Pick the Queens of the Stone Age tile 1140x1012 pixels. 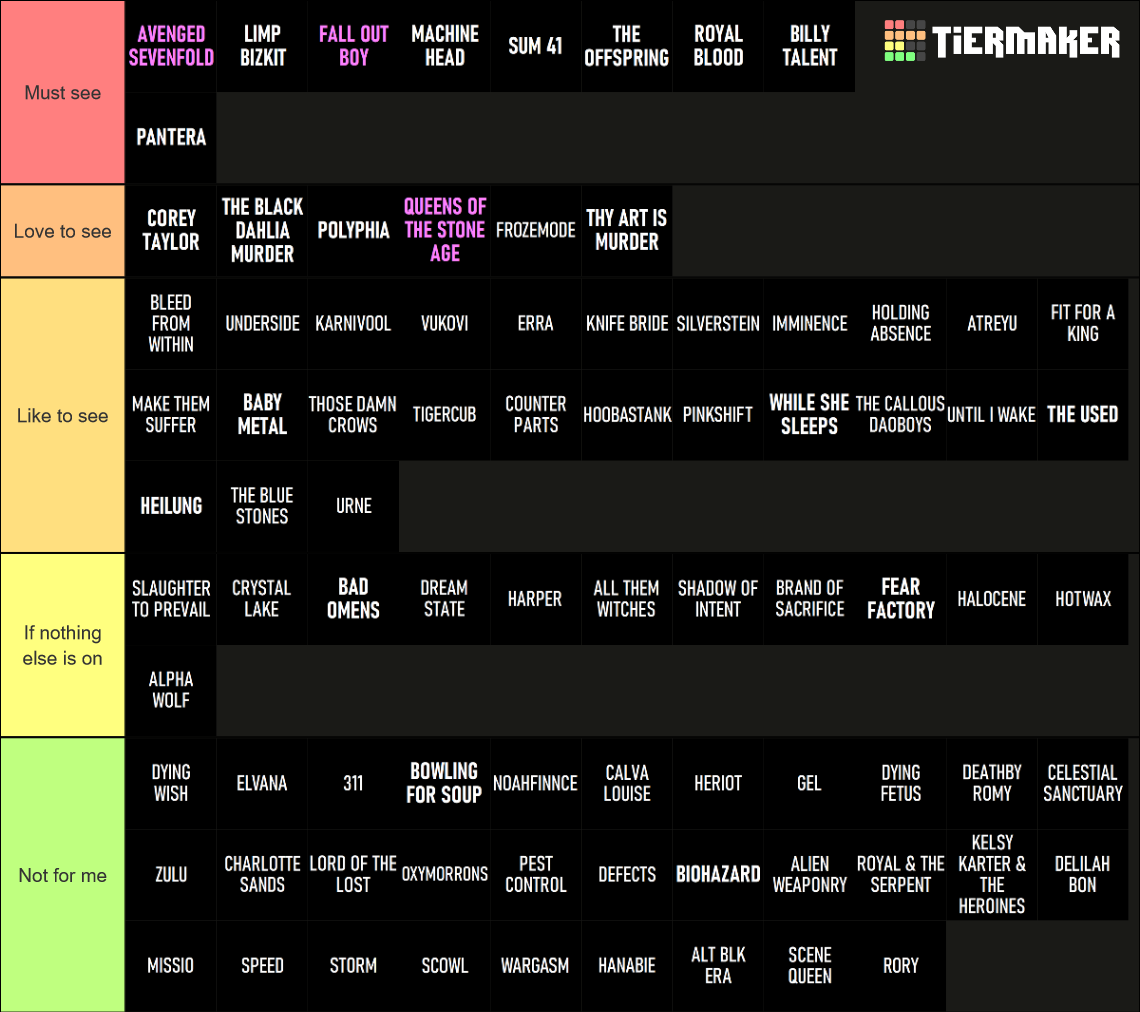click(x=445, y=230)
